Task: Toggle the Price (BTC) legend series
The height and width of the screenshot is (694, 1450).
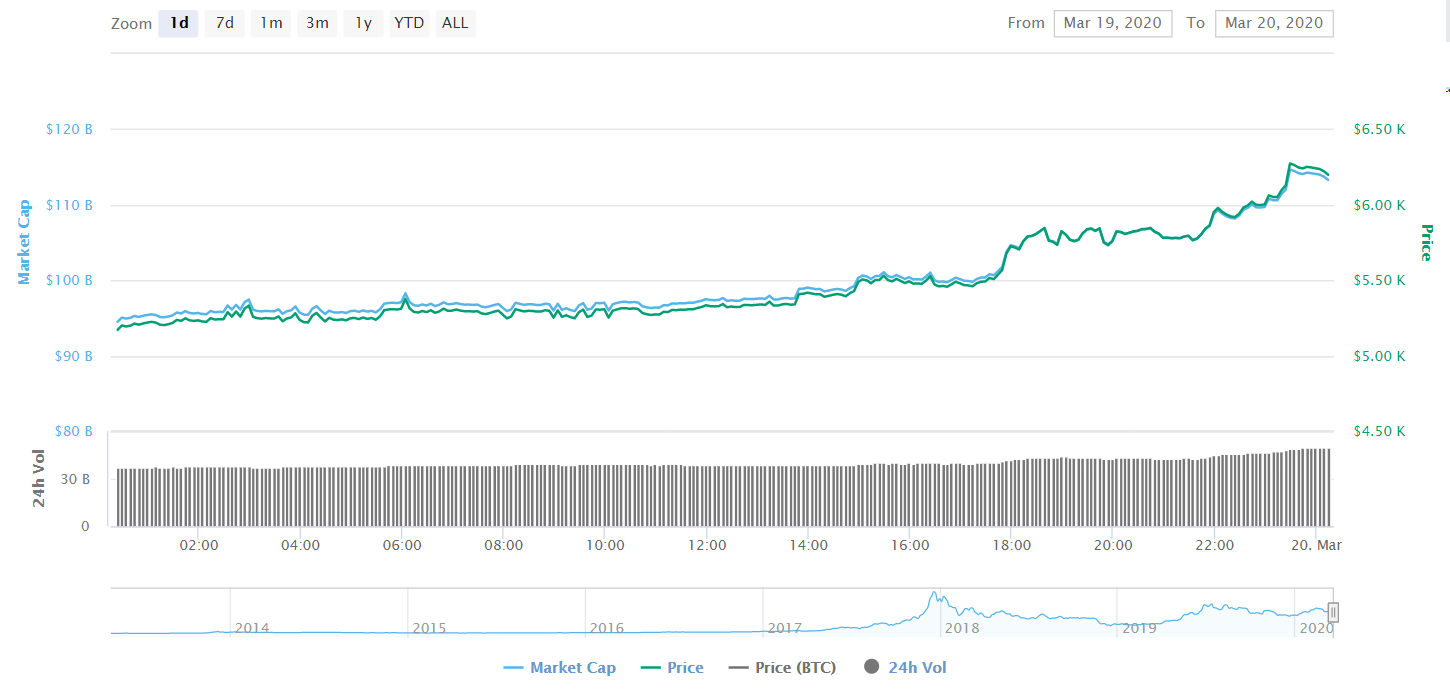Action: point(782,668)
